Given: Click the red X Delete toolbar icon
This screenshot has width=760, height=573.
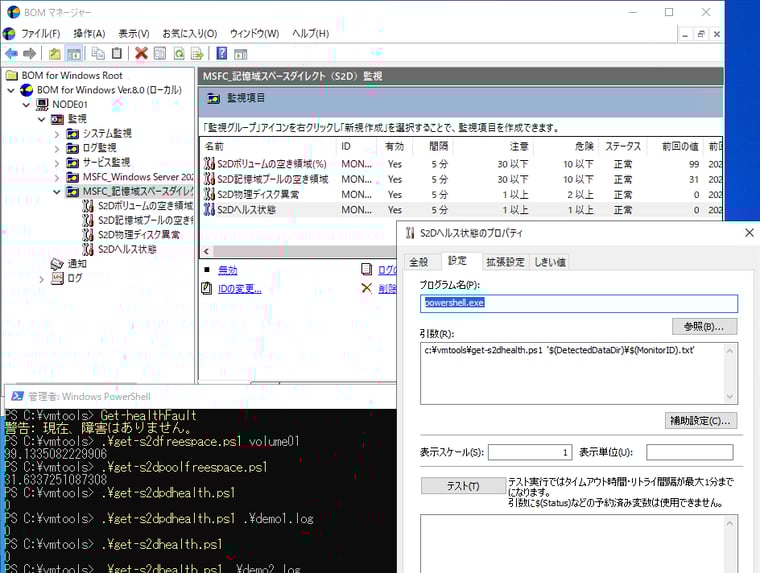Looking at the screenshot, I should 142,53.
